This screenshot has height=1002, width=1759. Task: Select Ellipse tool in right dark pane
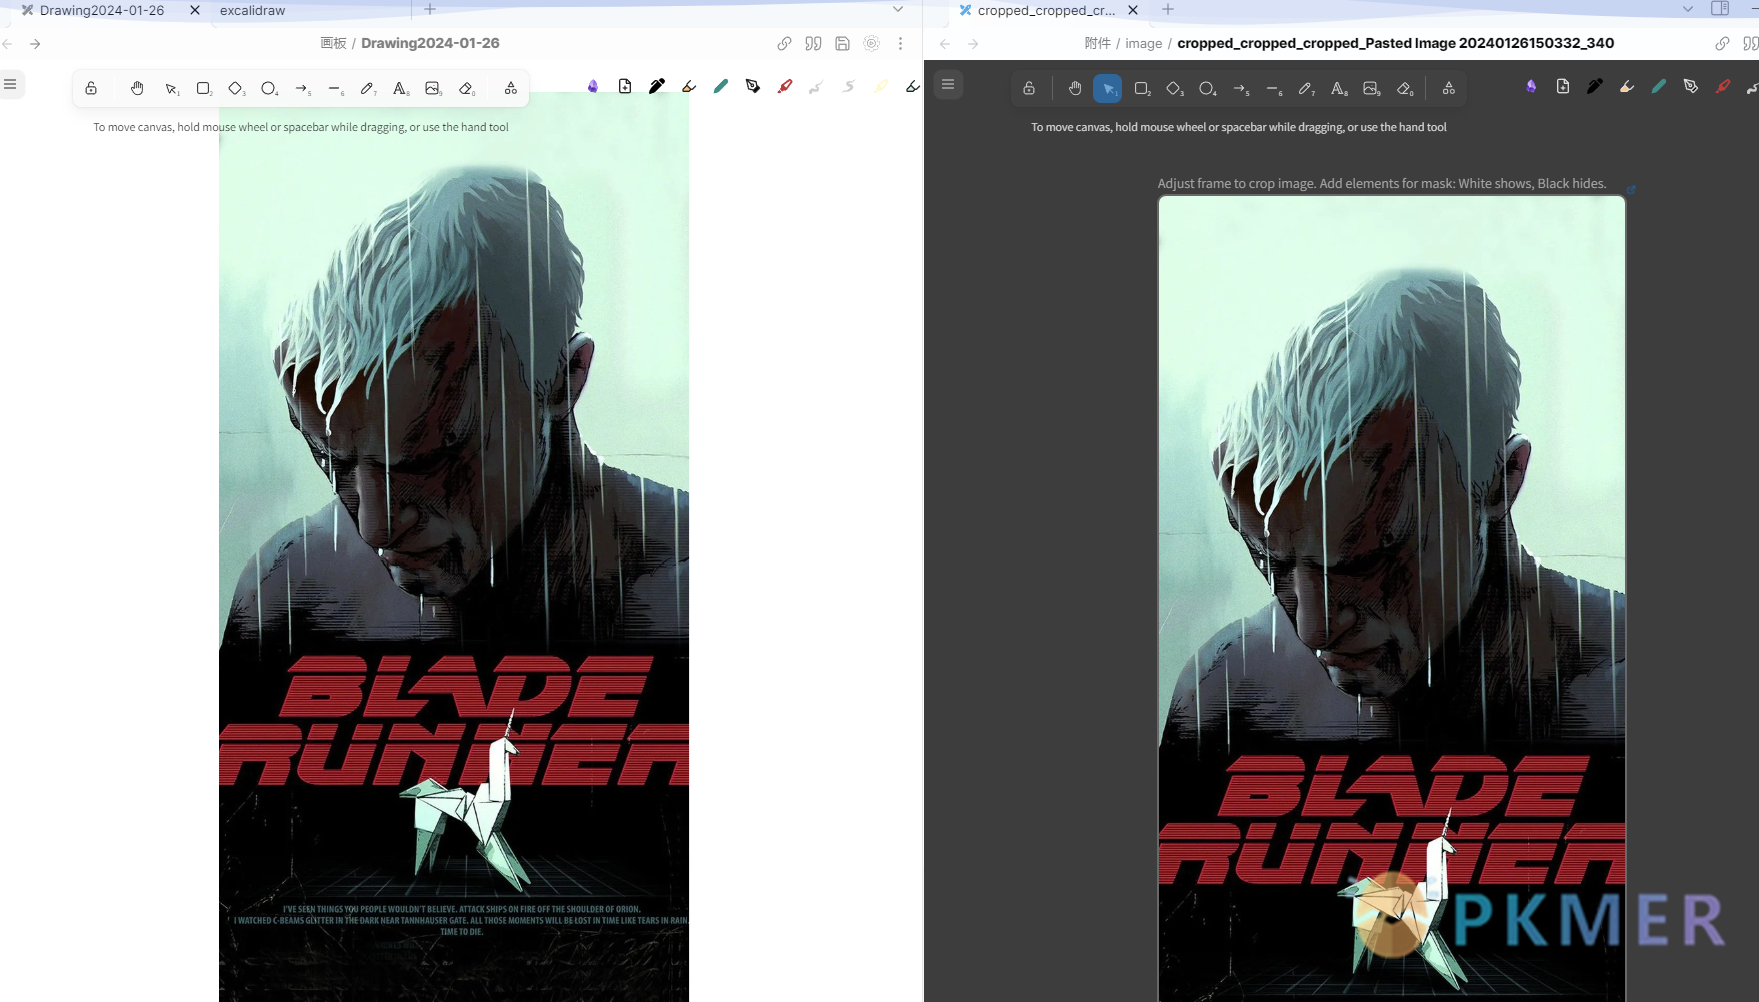click(1207, 88)
